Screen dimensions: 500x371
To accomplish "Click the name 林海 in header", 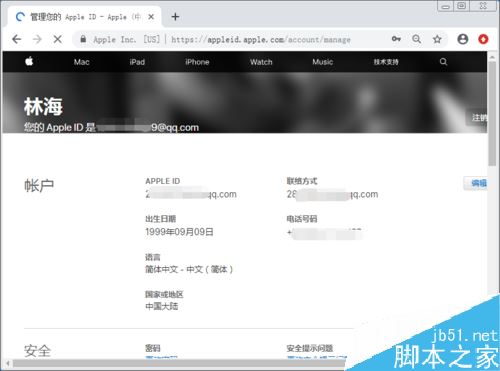I will [43, 107].
